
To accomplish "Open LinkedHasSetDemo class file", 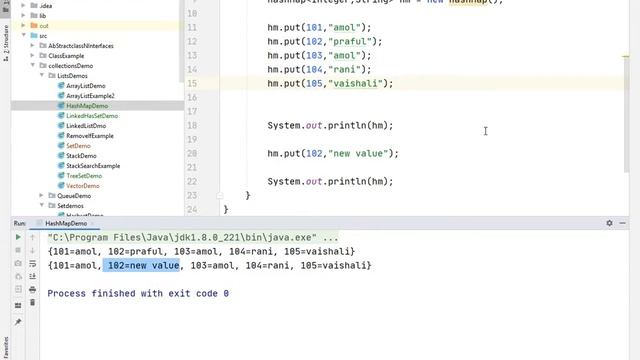I will click(x=92, y=116).
